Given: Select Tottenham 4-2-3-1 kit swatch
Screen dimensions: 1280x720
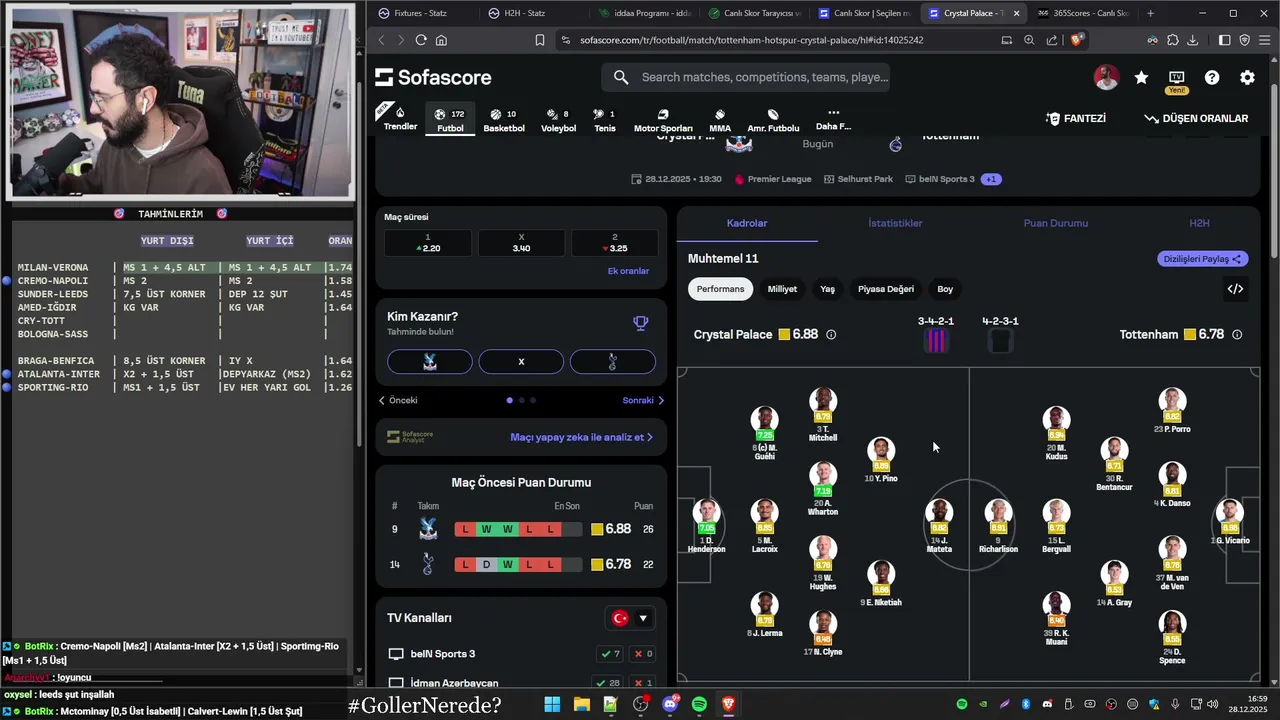Looking at the screenshot, I should tap(1000, 341).
